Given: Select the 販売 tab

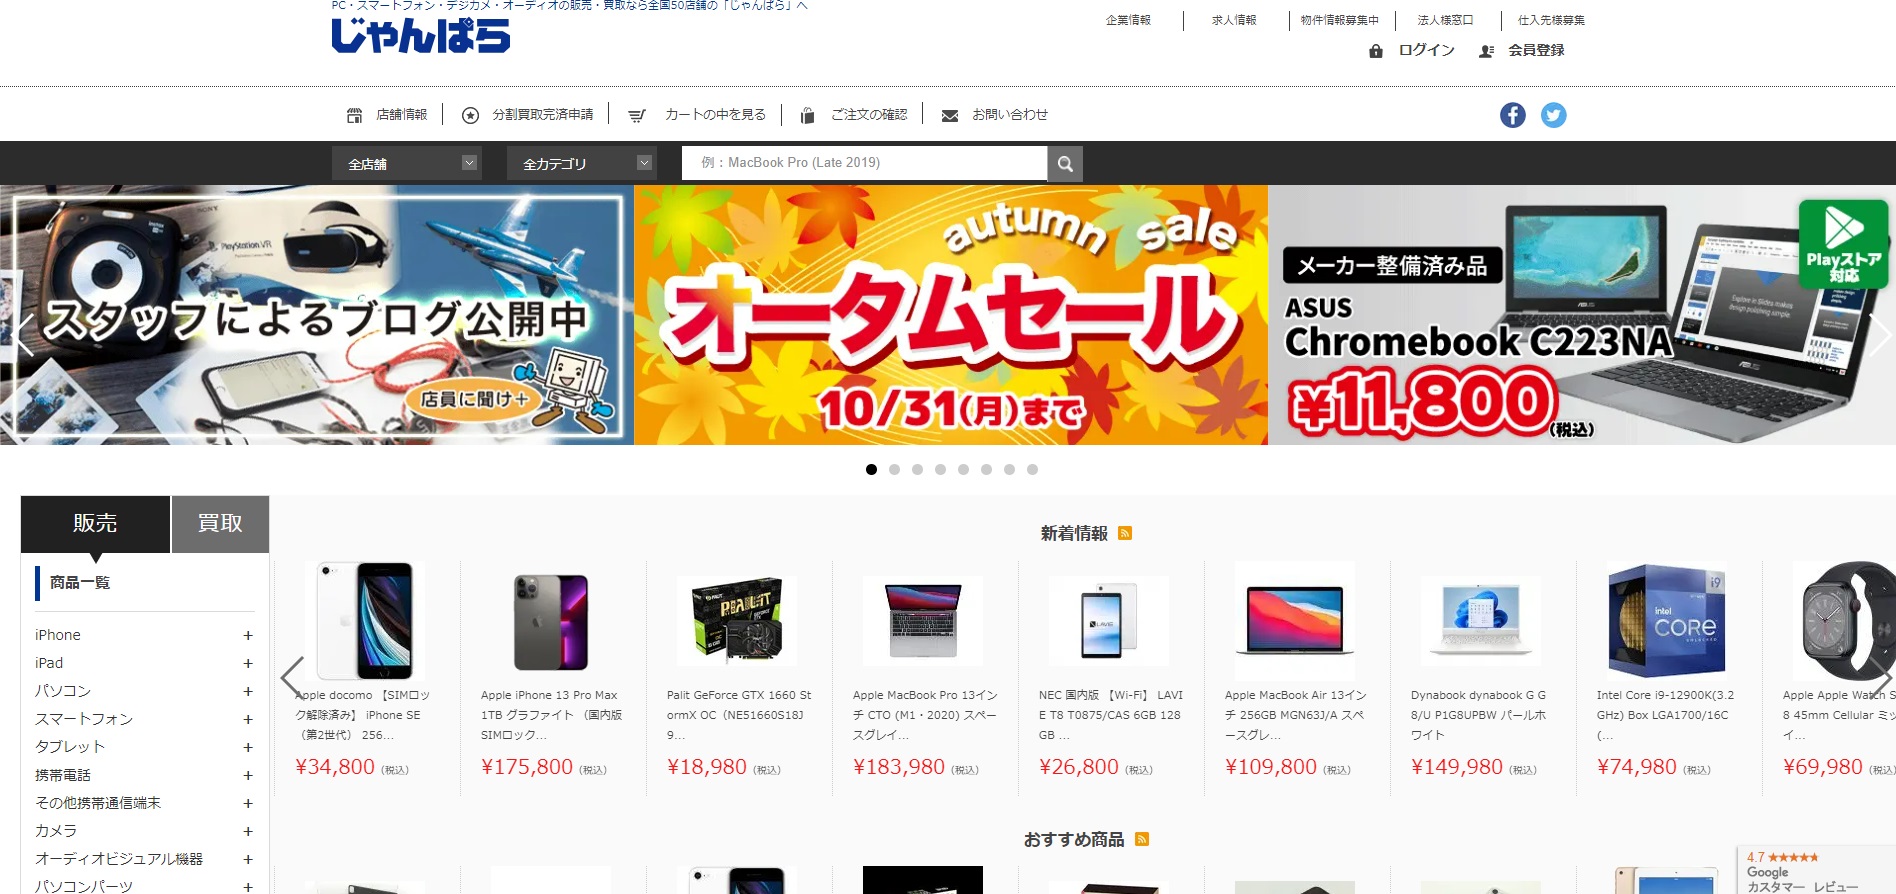Looking at the screenshot, I should click(95, 524).
